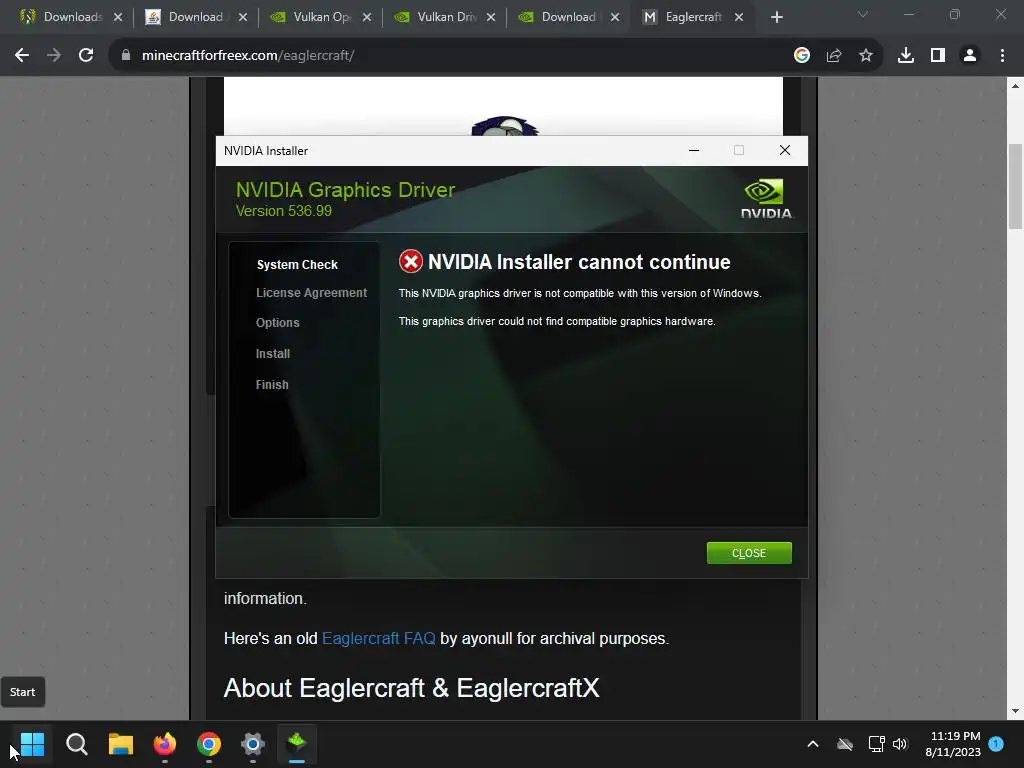Image resolution: width=1024 pixels, height=768 pixels.
Task: Click the Google icon in address bar
Action: pyautogui.click(x=802, y=56)
